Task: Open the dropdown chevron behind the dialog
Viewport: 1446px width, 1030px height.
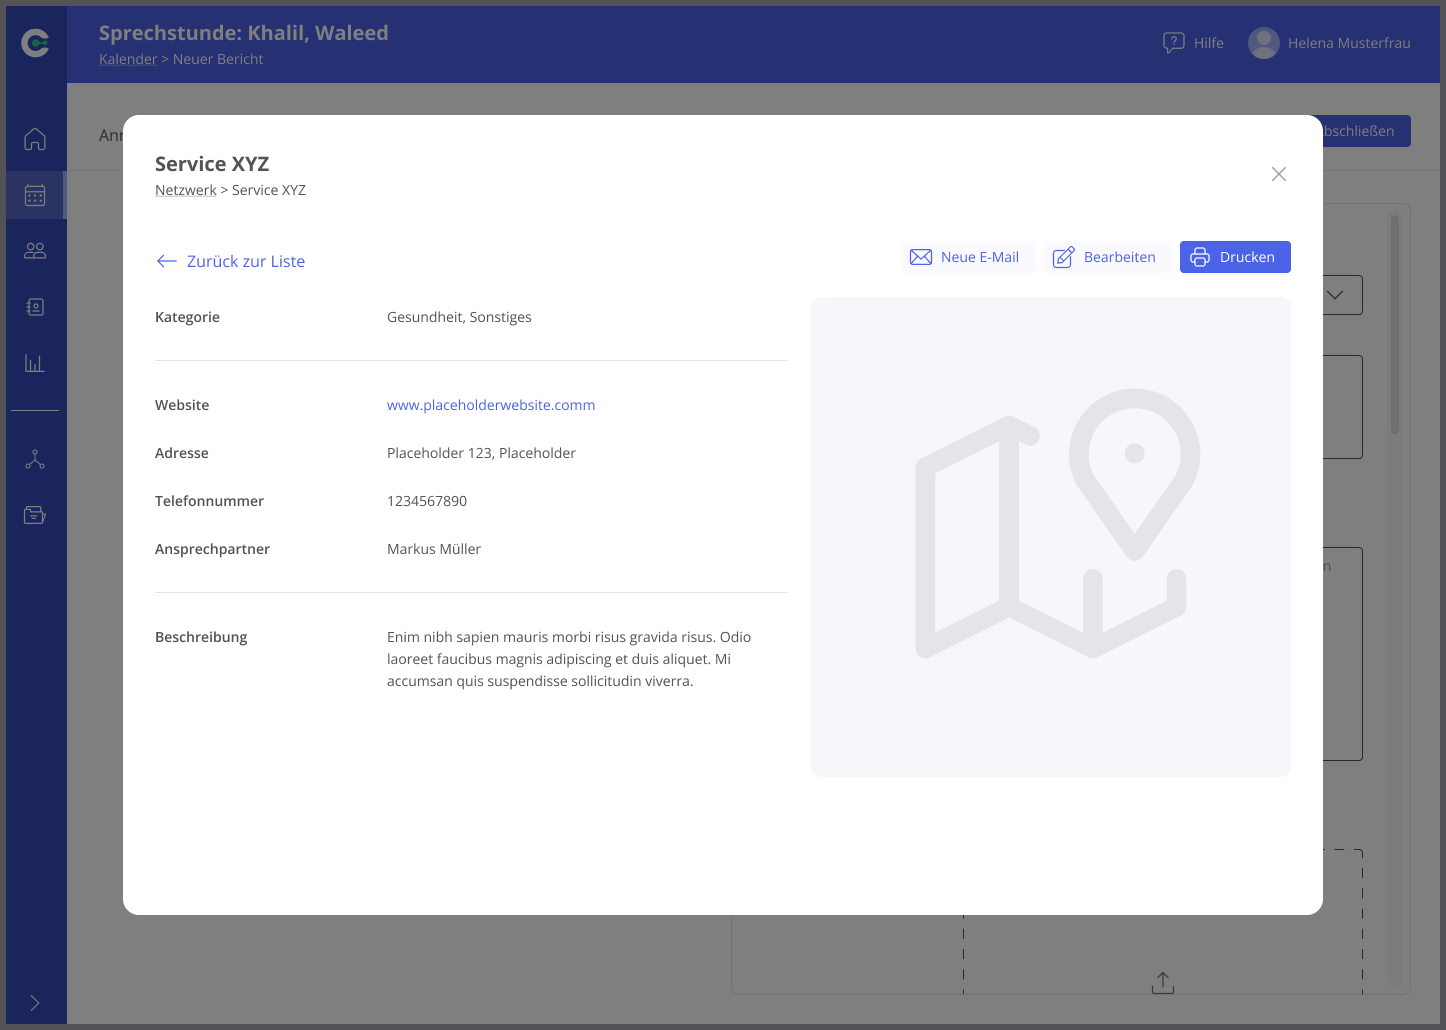Action: (x=1336, y=295)
